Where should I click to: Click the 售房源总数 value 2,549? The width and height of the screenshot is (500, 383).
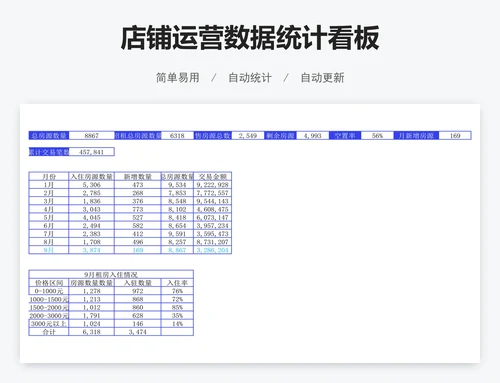(248, 136)
